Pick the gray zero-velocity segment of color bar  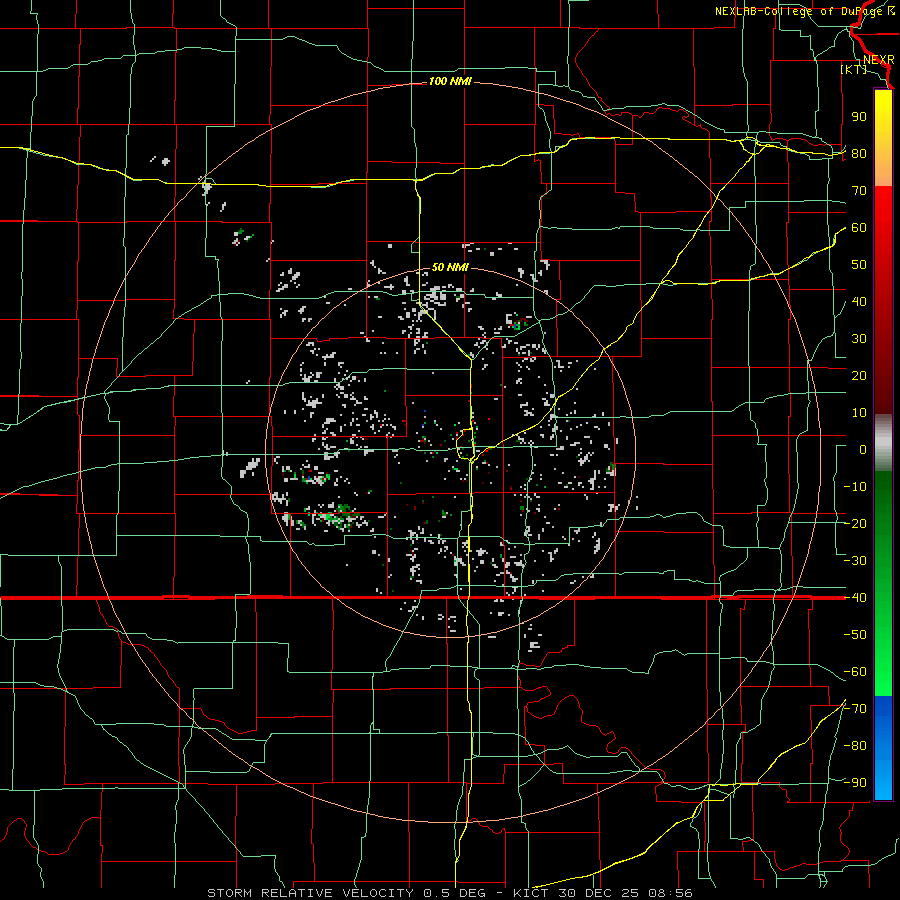(883, 443)
